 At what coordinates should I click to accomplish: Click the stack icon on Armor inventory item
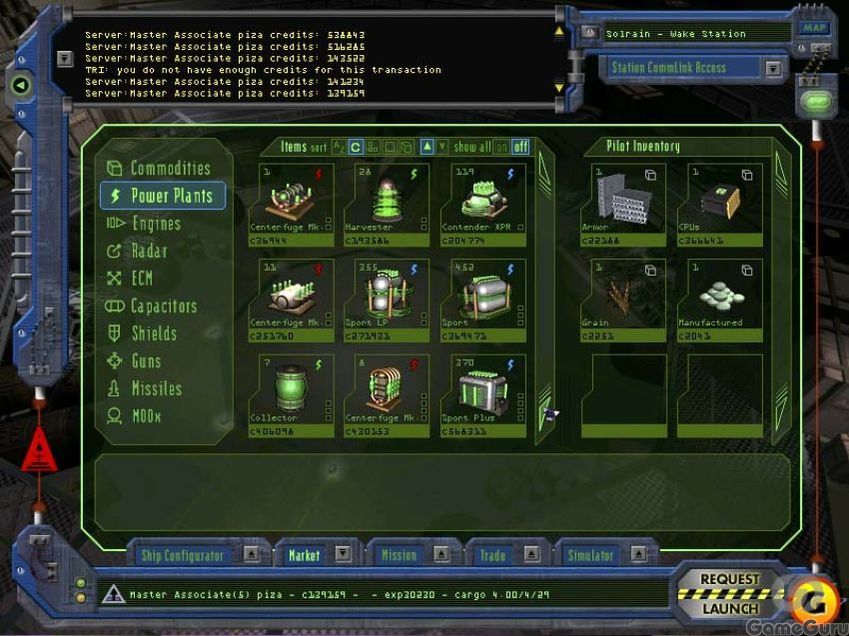(650, 175)
